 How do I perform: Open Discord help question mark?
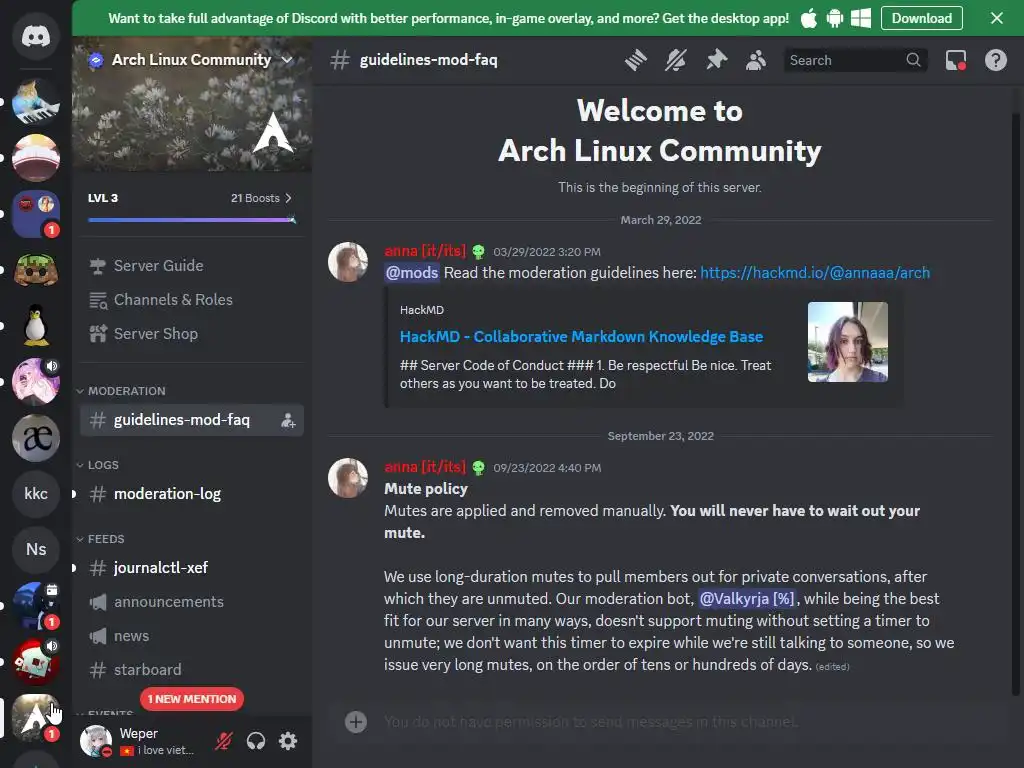click(x=995, y=60)
